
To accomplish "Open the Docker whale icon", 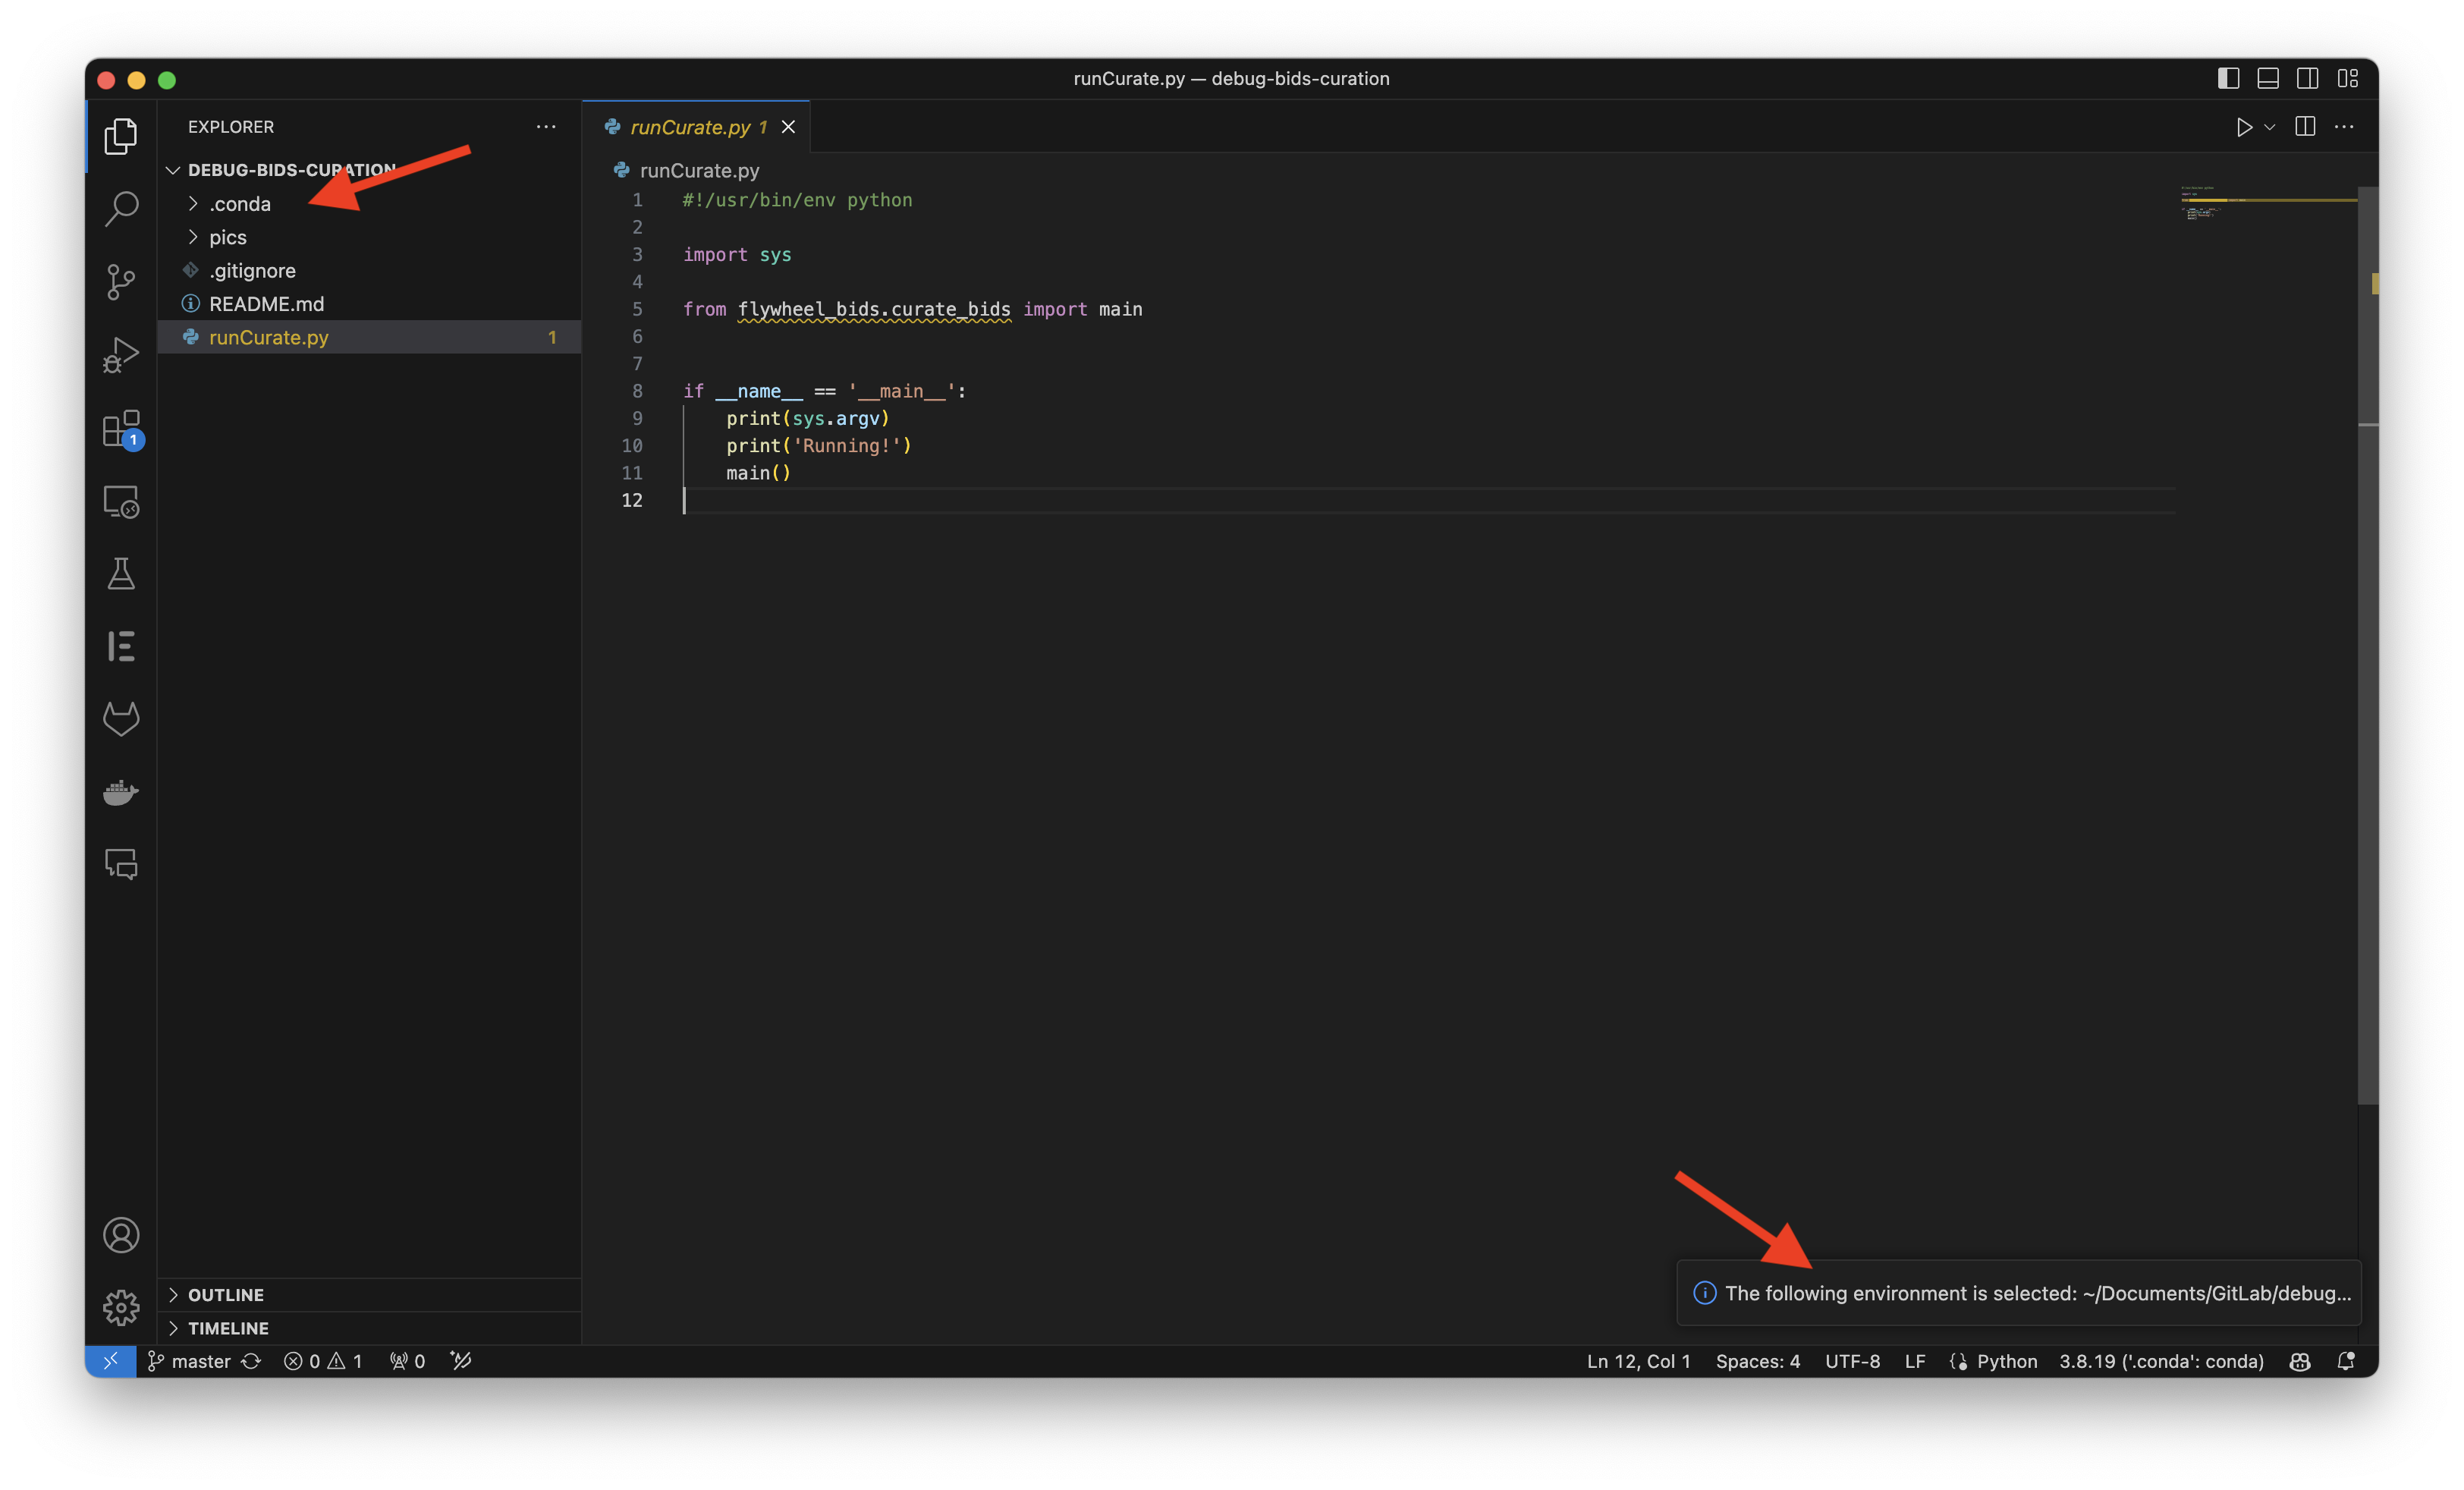I will pyautogui.click(x=121, y=791).
